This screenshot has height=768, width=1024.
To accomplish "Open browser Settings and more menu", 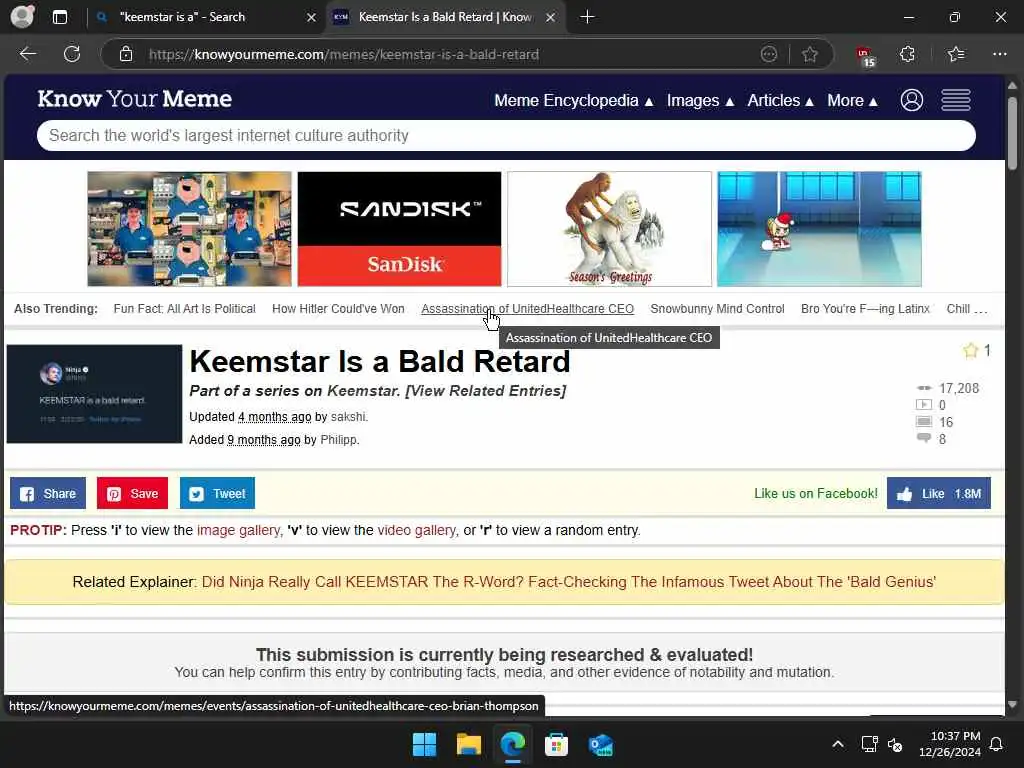I will tap(999, 54).
